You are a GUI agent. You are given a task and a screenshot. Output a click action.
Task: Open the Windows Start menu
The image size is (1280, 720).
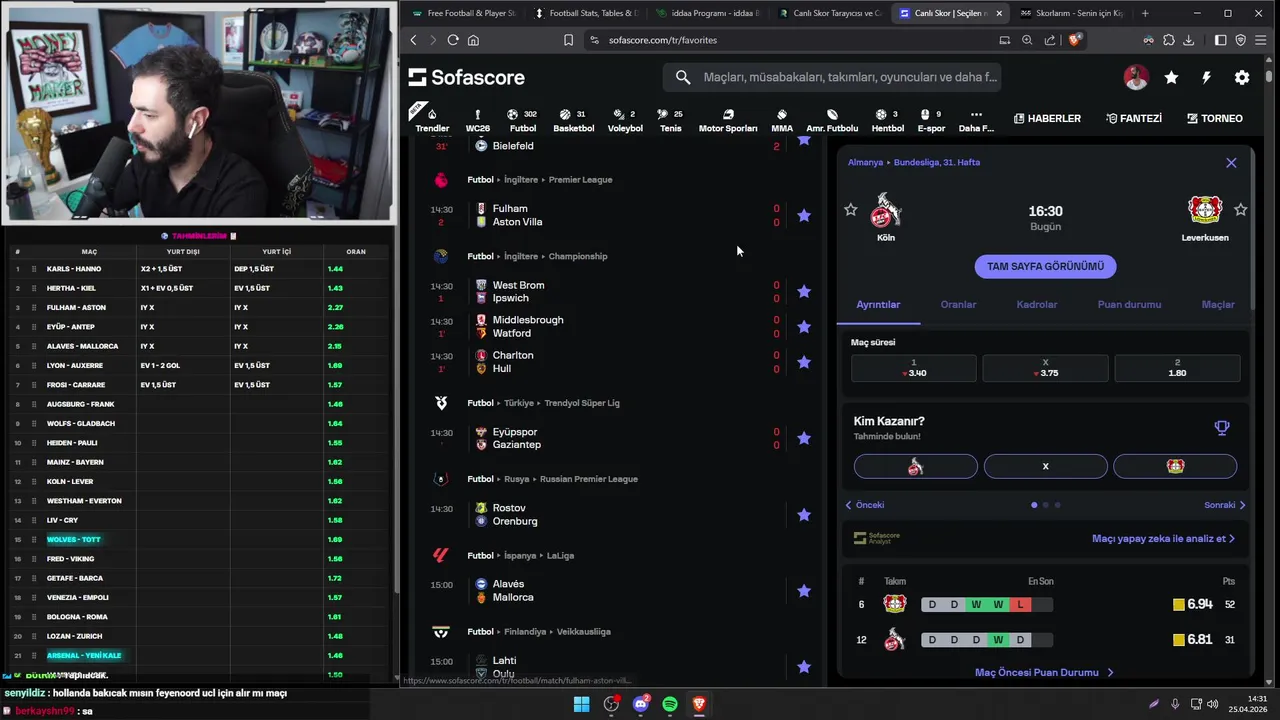(581, 704)
